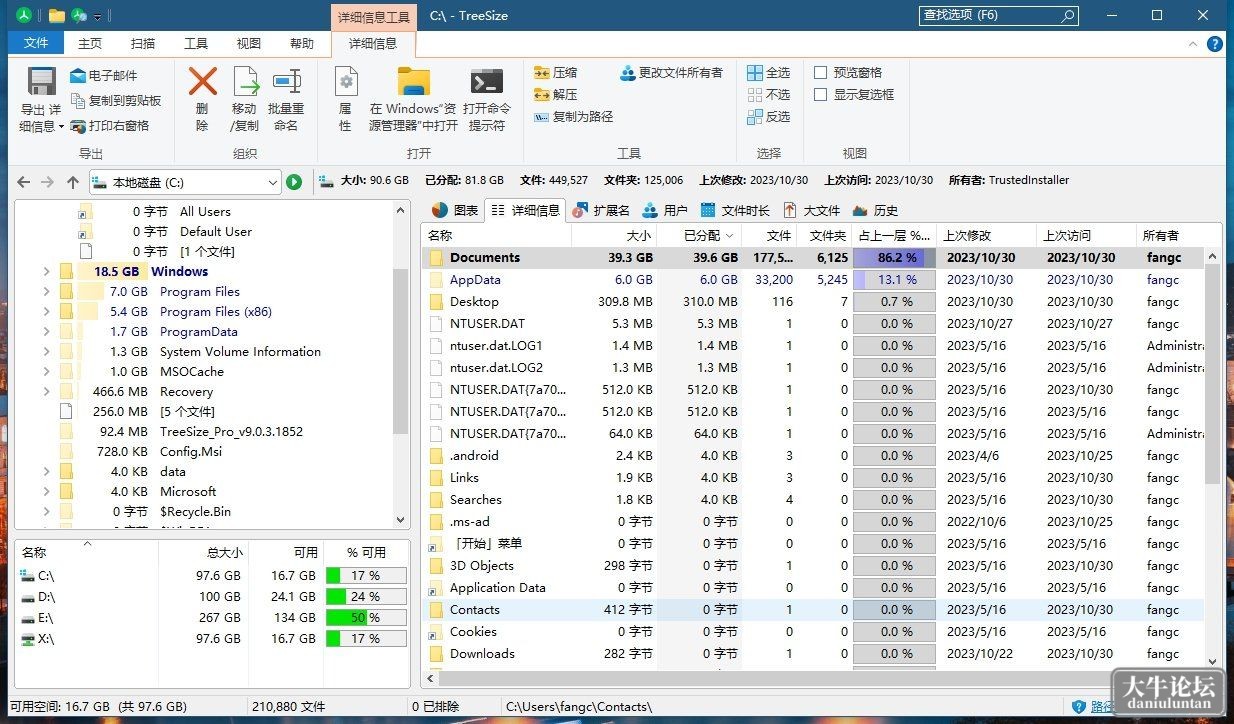Click the 导出详细信息 export icon
The width and height of the screenshot is (1234, 724).
point(41,81)
